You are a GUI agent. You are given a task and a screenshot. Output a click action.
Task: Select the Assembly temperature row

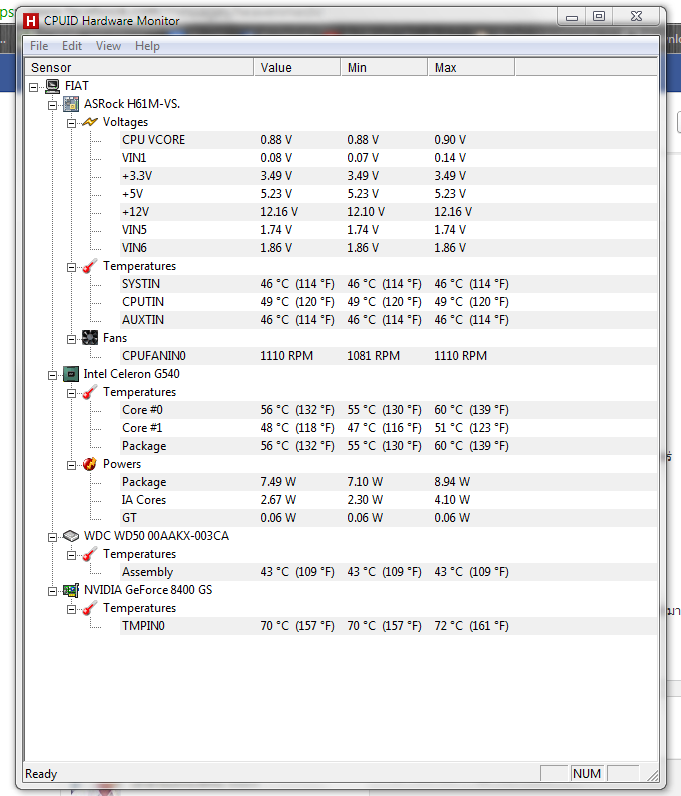(x=388, y=572)
